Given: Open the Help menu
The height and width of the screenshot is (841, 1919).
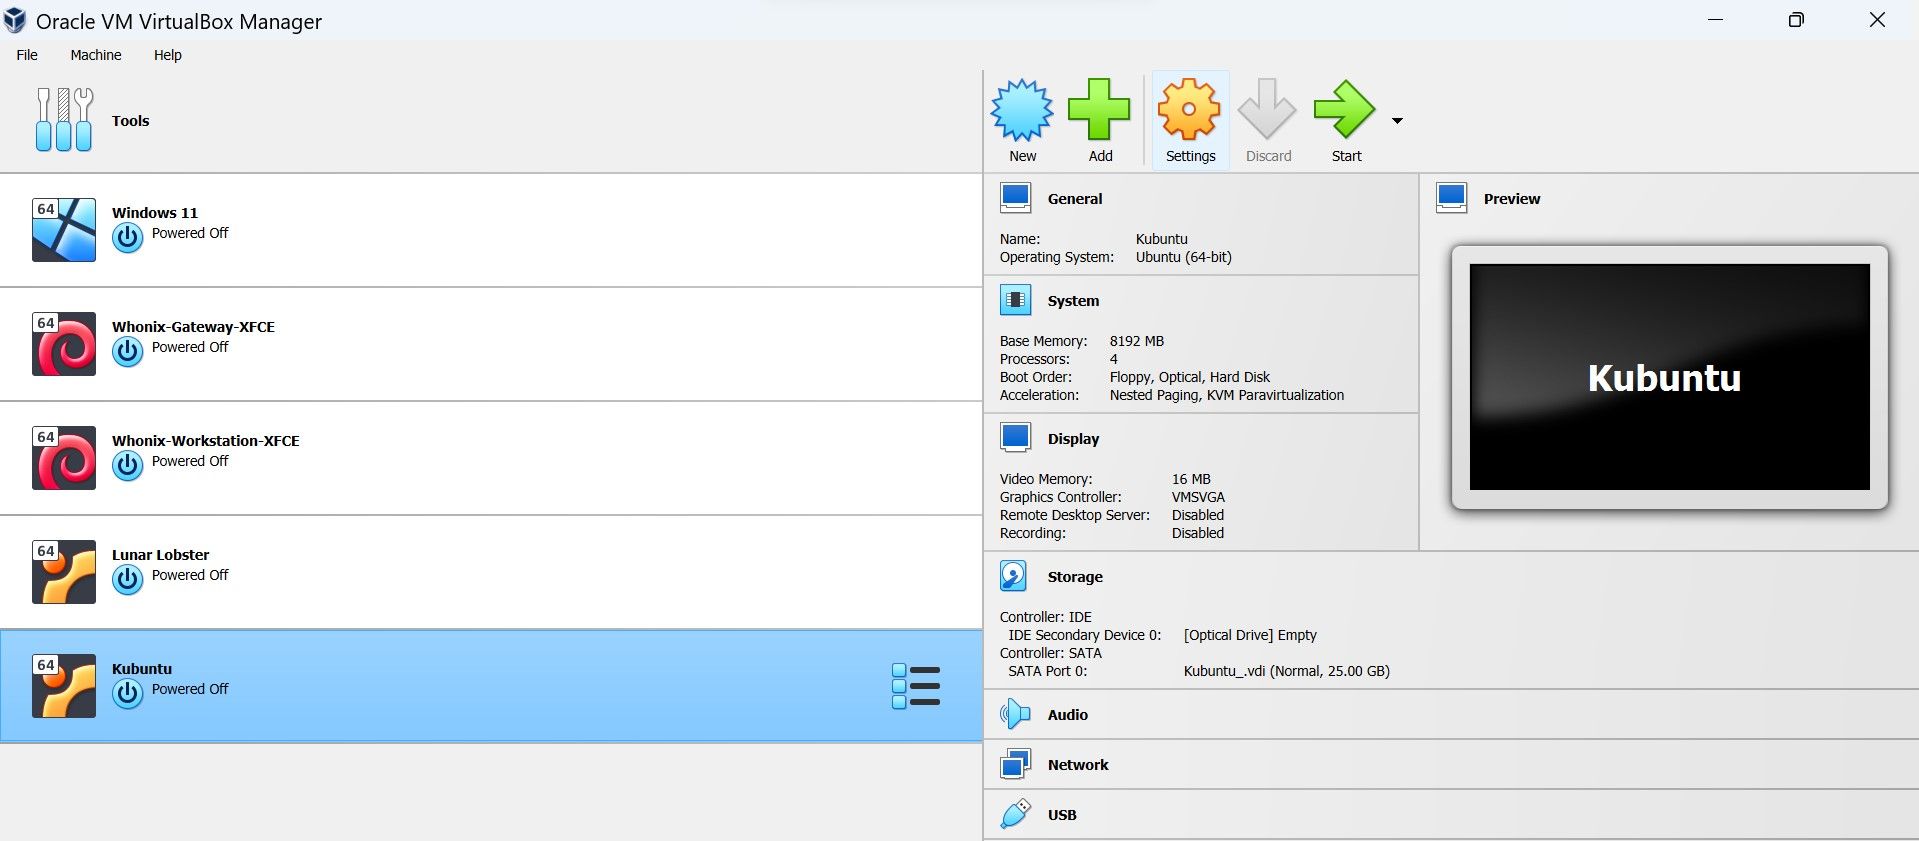Looking at the screenshot, I should click(167, 55).
